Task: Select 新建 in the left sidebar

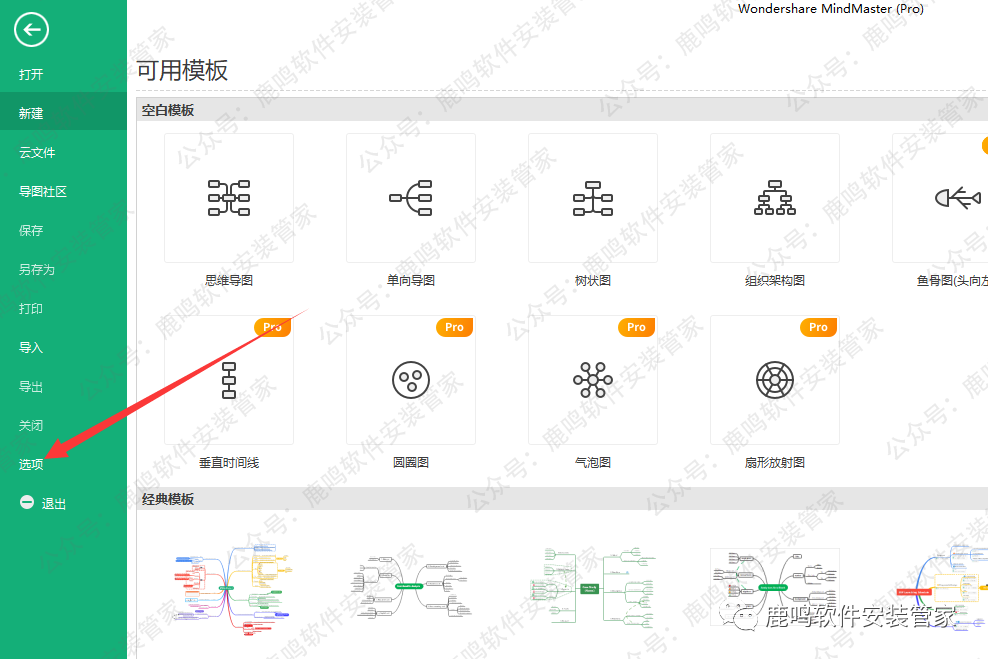Action: (31, 114)
